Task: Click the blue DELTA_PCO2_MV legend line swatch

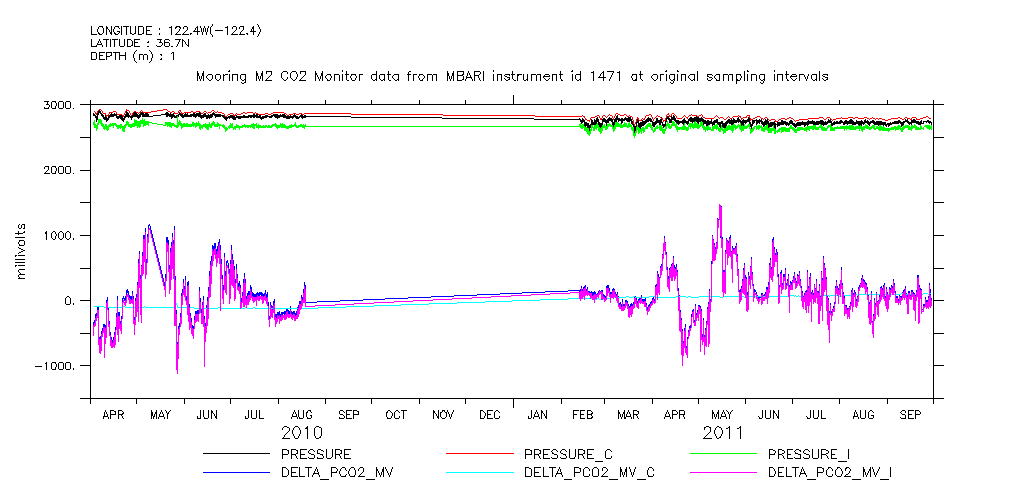Action: tap(236, 470)
